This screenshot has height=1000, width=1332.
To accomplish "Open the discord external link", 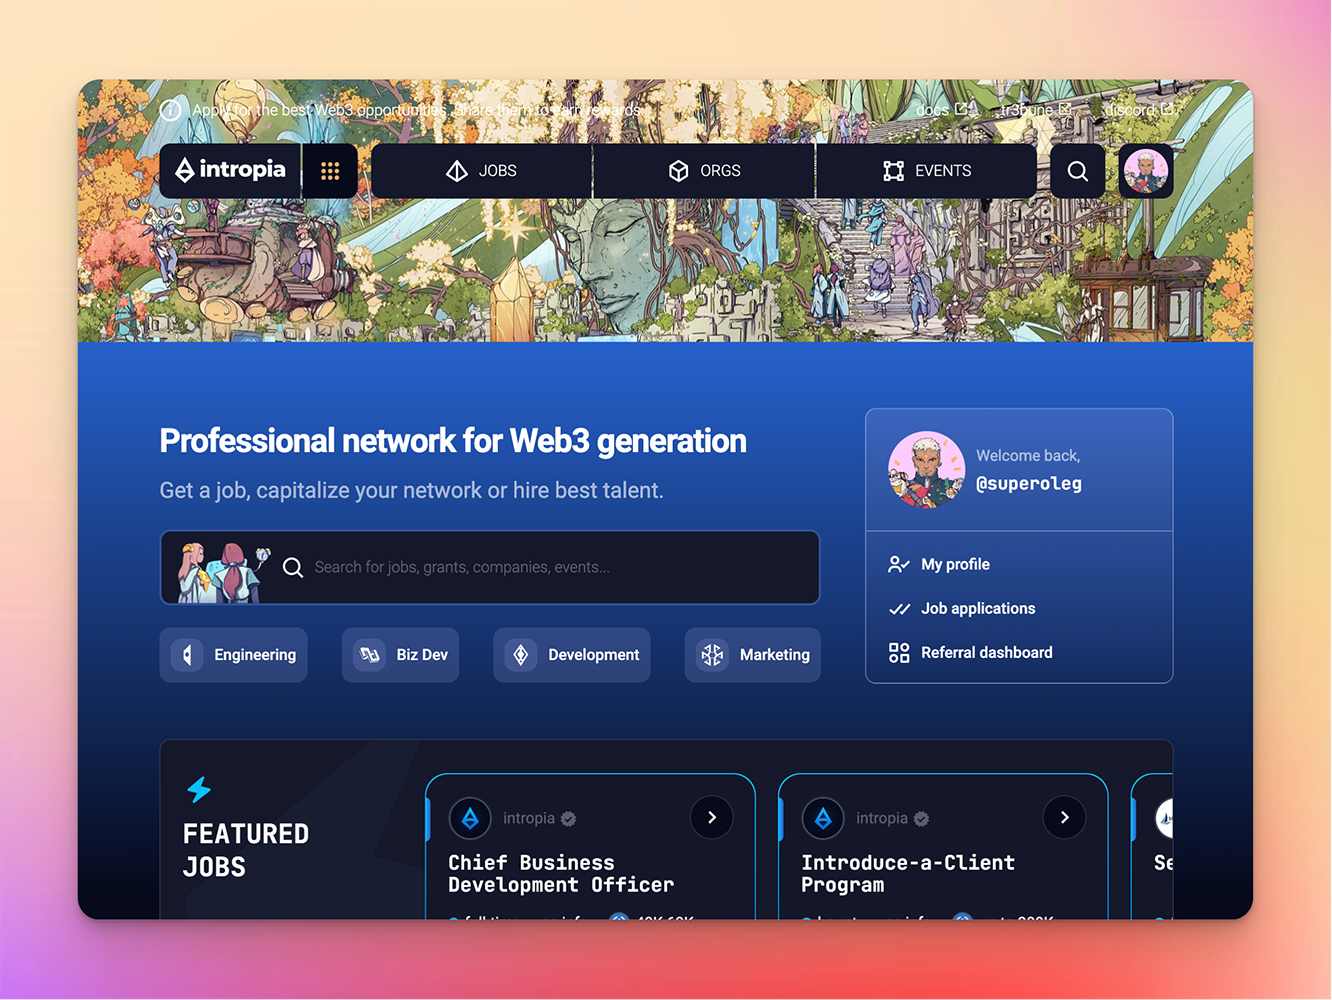I will point(1139,110).
